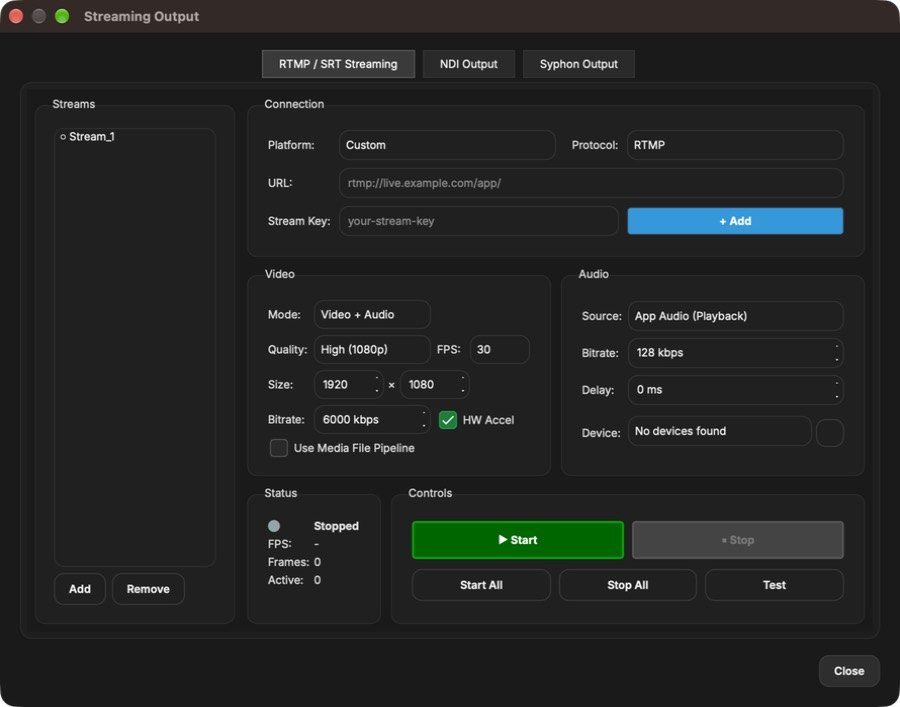Open Audio Source dropdown App Audio (Playback)
This screenshot has height=707, width=900.
pyautogui.click(x=735, y=316)
